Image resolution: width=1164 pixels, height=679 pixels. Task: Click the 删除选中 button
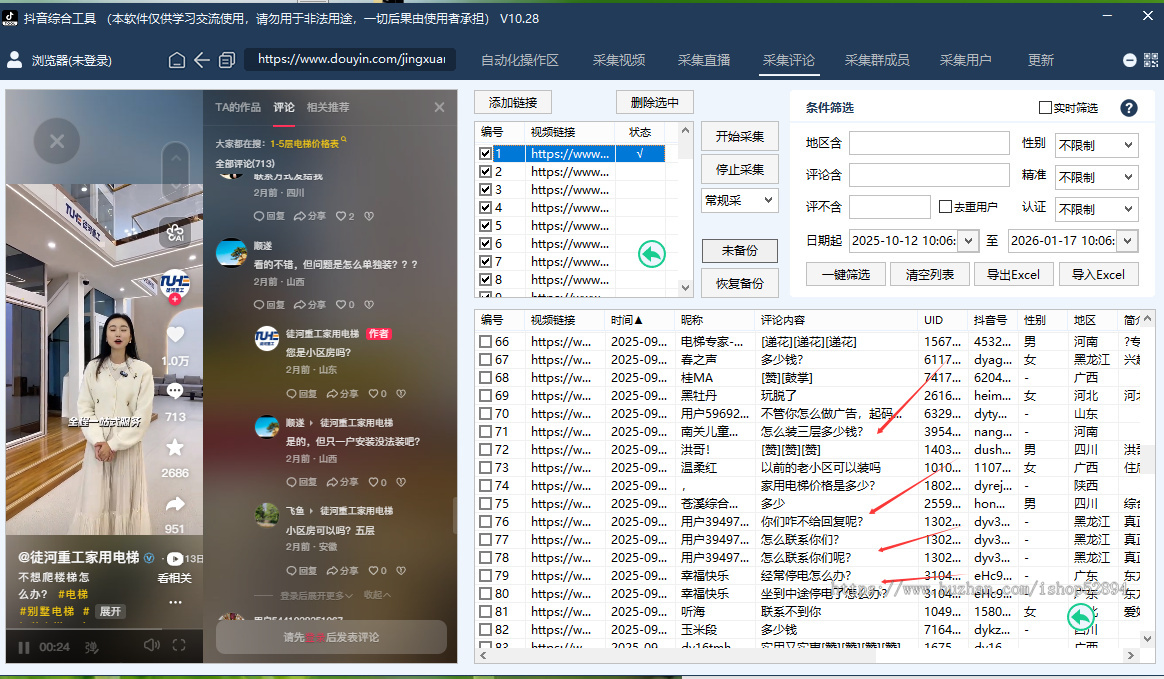pyautogui.click(x=655, y=102)
